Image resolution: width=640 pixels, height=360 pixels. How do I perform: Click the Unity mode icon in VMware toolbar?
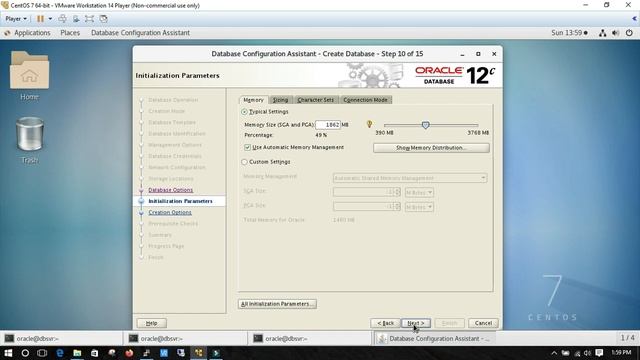pos(103,19)
